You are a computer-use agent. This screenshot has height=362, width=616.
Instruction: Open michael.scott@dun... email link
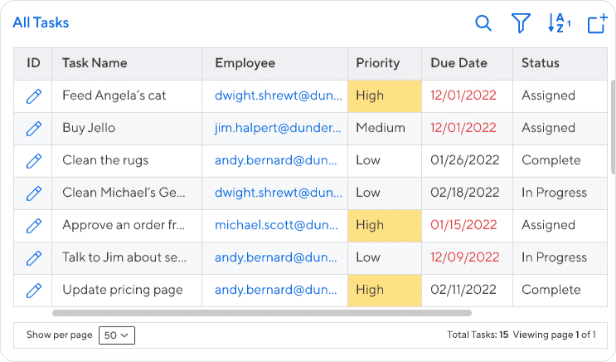pos(276,225)
